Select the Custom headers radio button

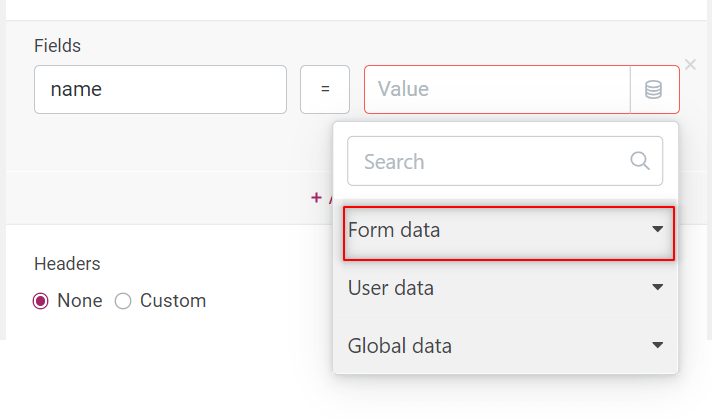pyautogui.click(x=123, y=301)
